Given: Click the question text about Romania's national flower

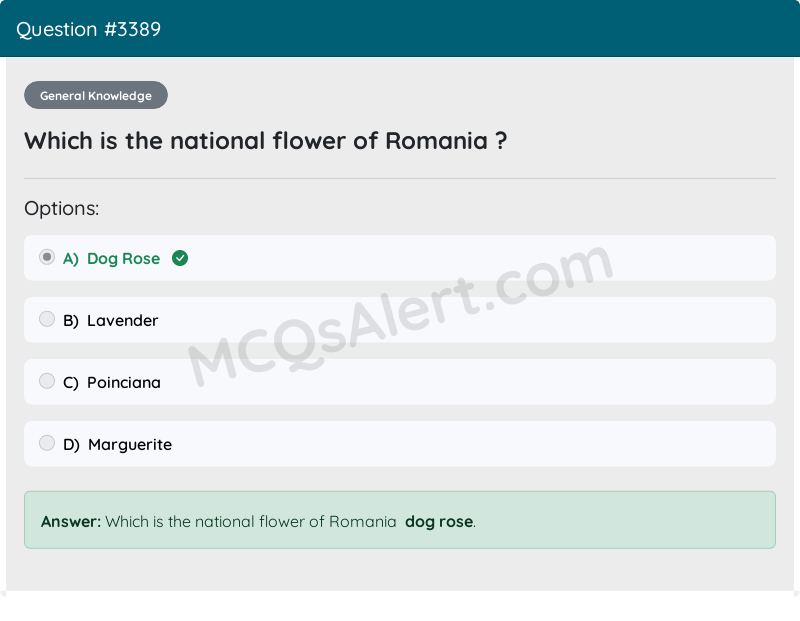Looking at the screenshot, I should tap(265, 141).
